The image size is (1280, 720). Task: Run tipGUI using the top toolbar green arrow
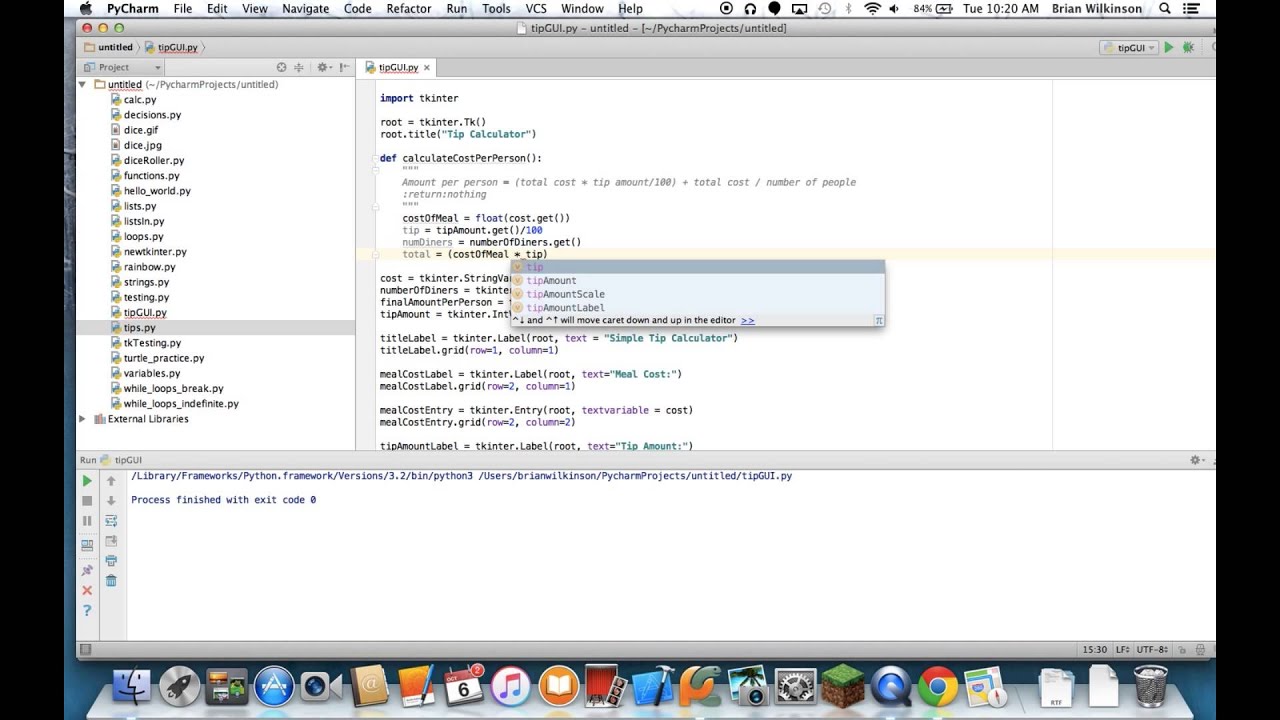click(1168, 47)
